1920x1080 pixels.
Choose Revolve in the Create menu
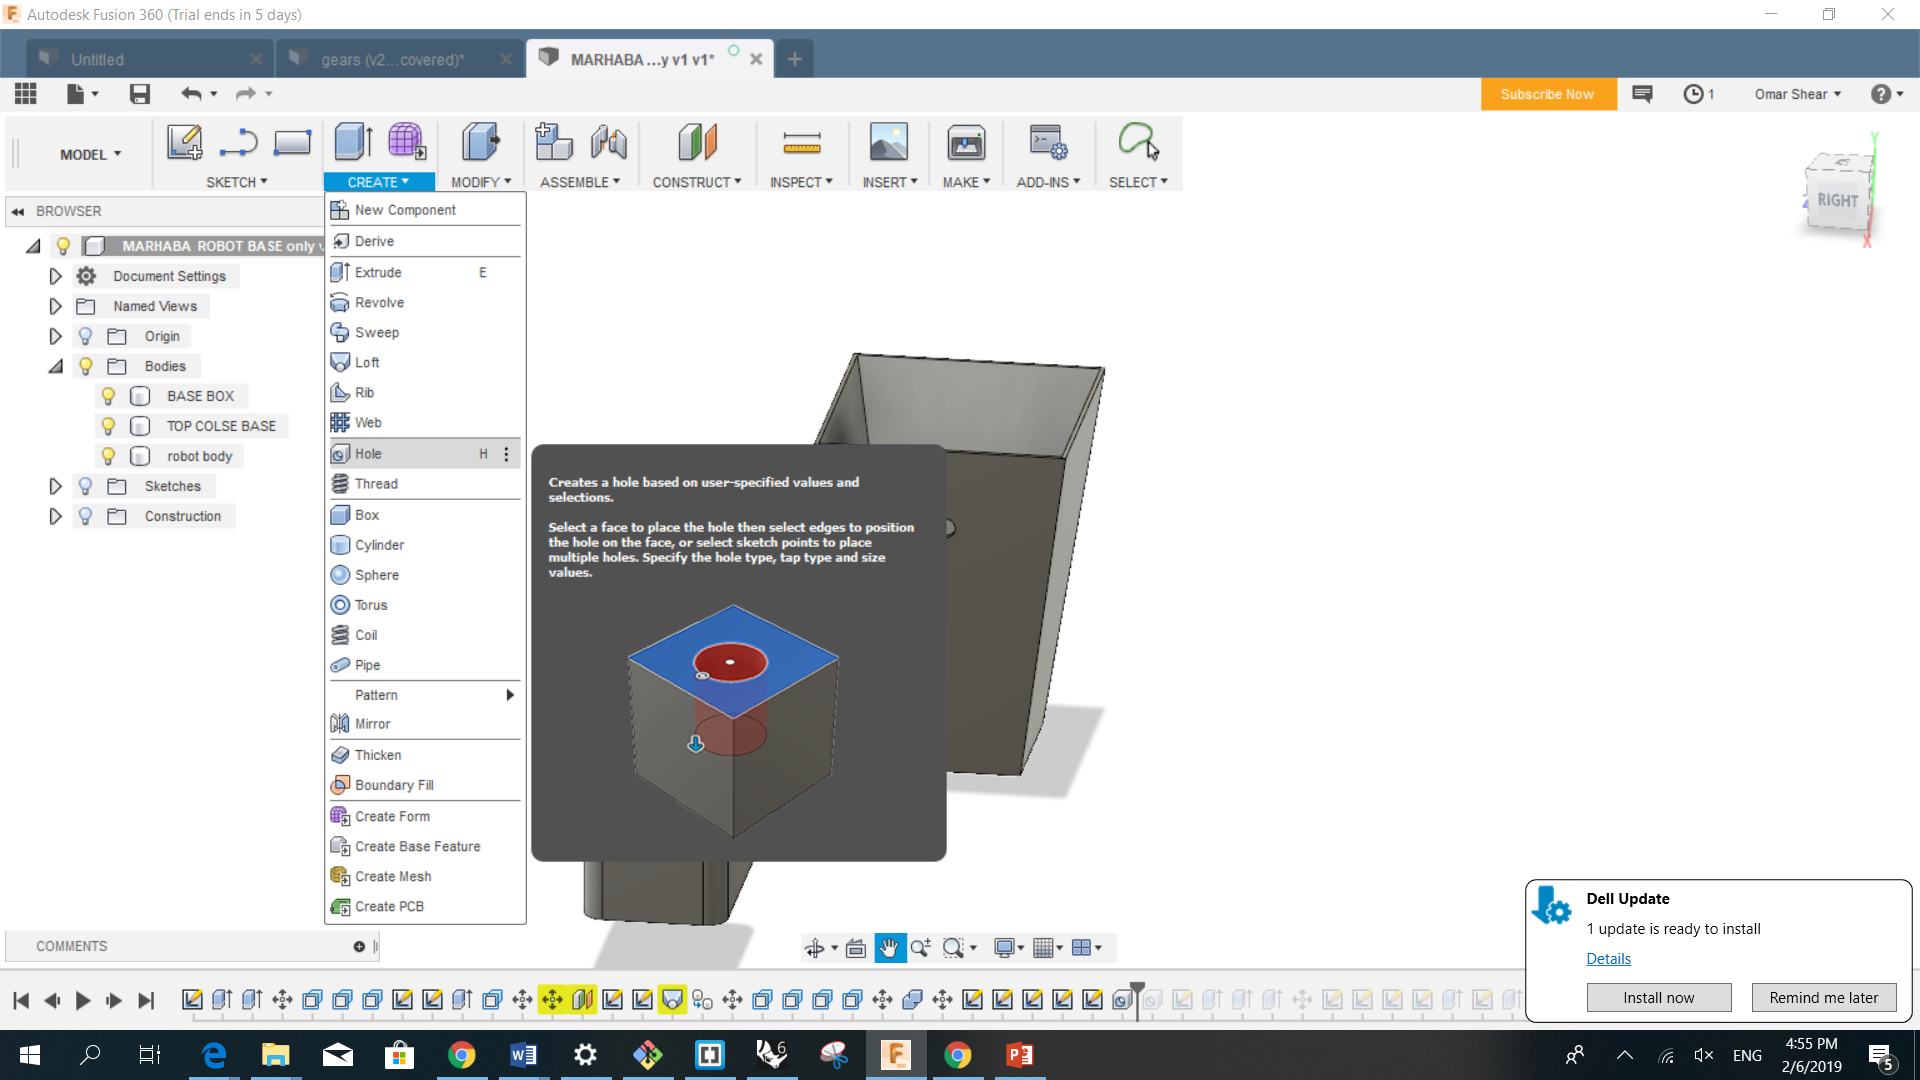pyautogui.click(x=425, y=302)
